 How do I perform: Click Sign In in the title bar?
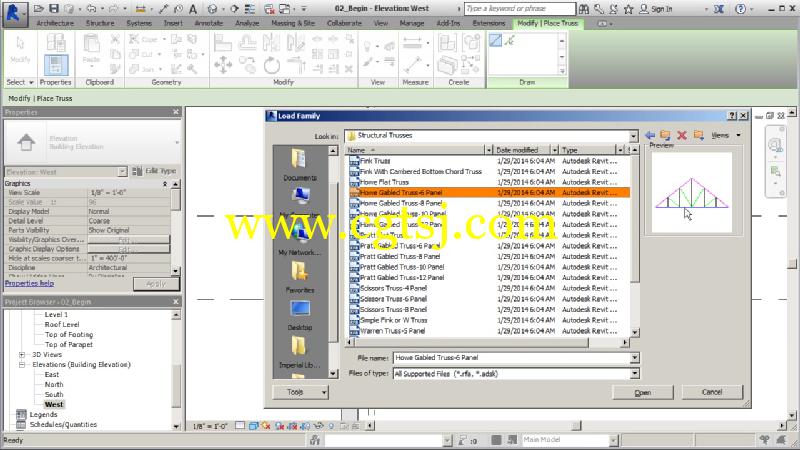pos(661,9)
